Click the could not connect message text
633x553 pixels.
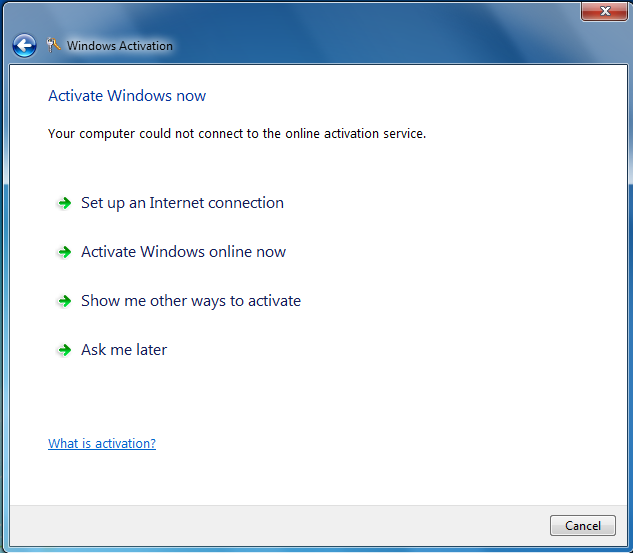tap(237, 133)
